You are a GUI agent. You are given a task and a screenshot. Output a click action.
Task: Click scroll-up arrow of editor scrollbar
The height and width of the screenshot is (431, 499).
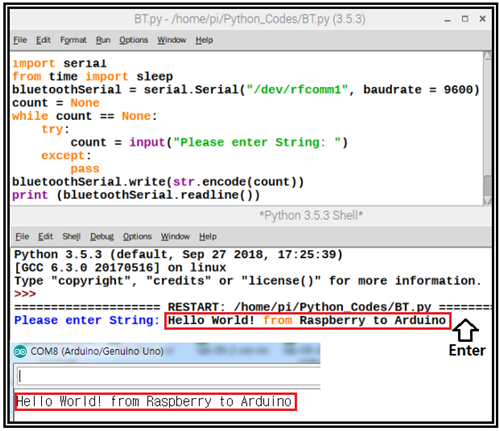click(487, 56)
